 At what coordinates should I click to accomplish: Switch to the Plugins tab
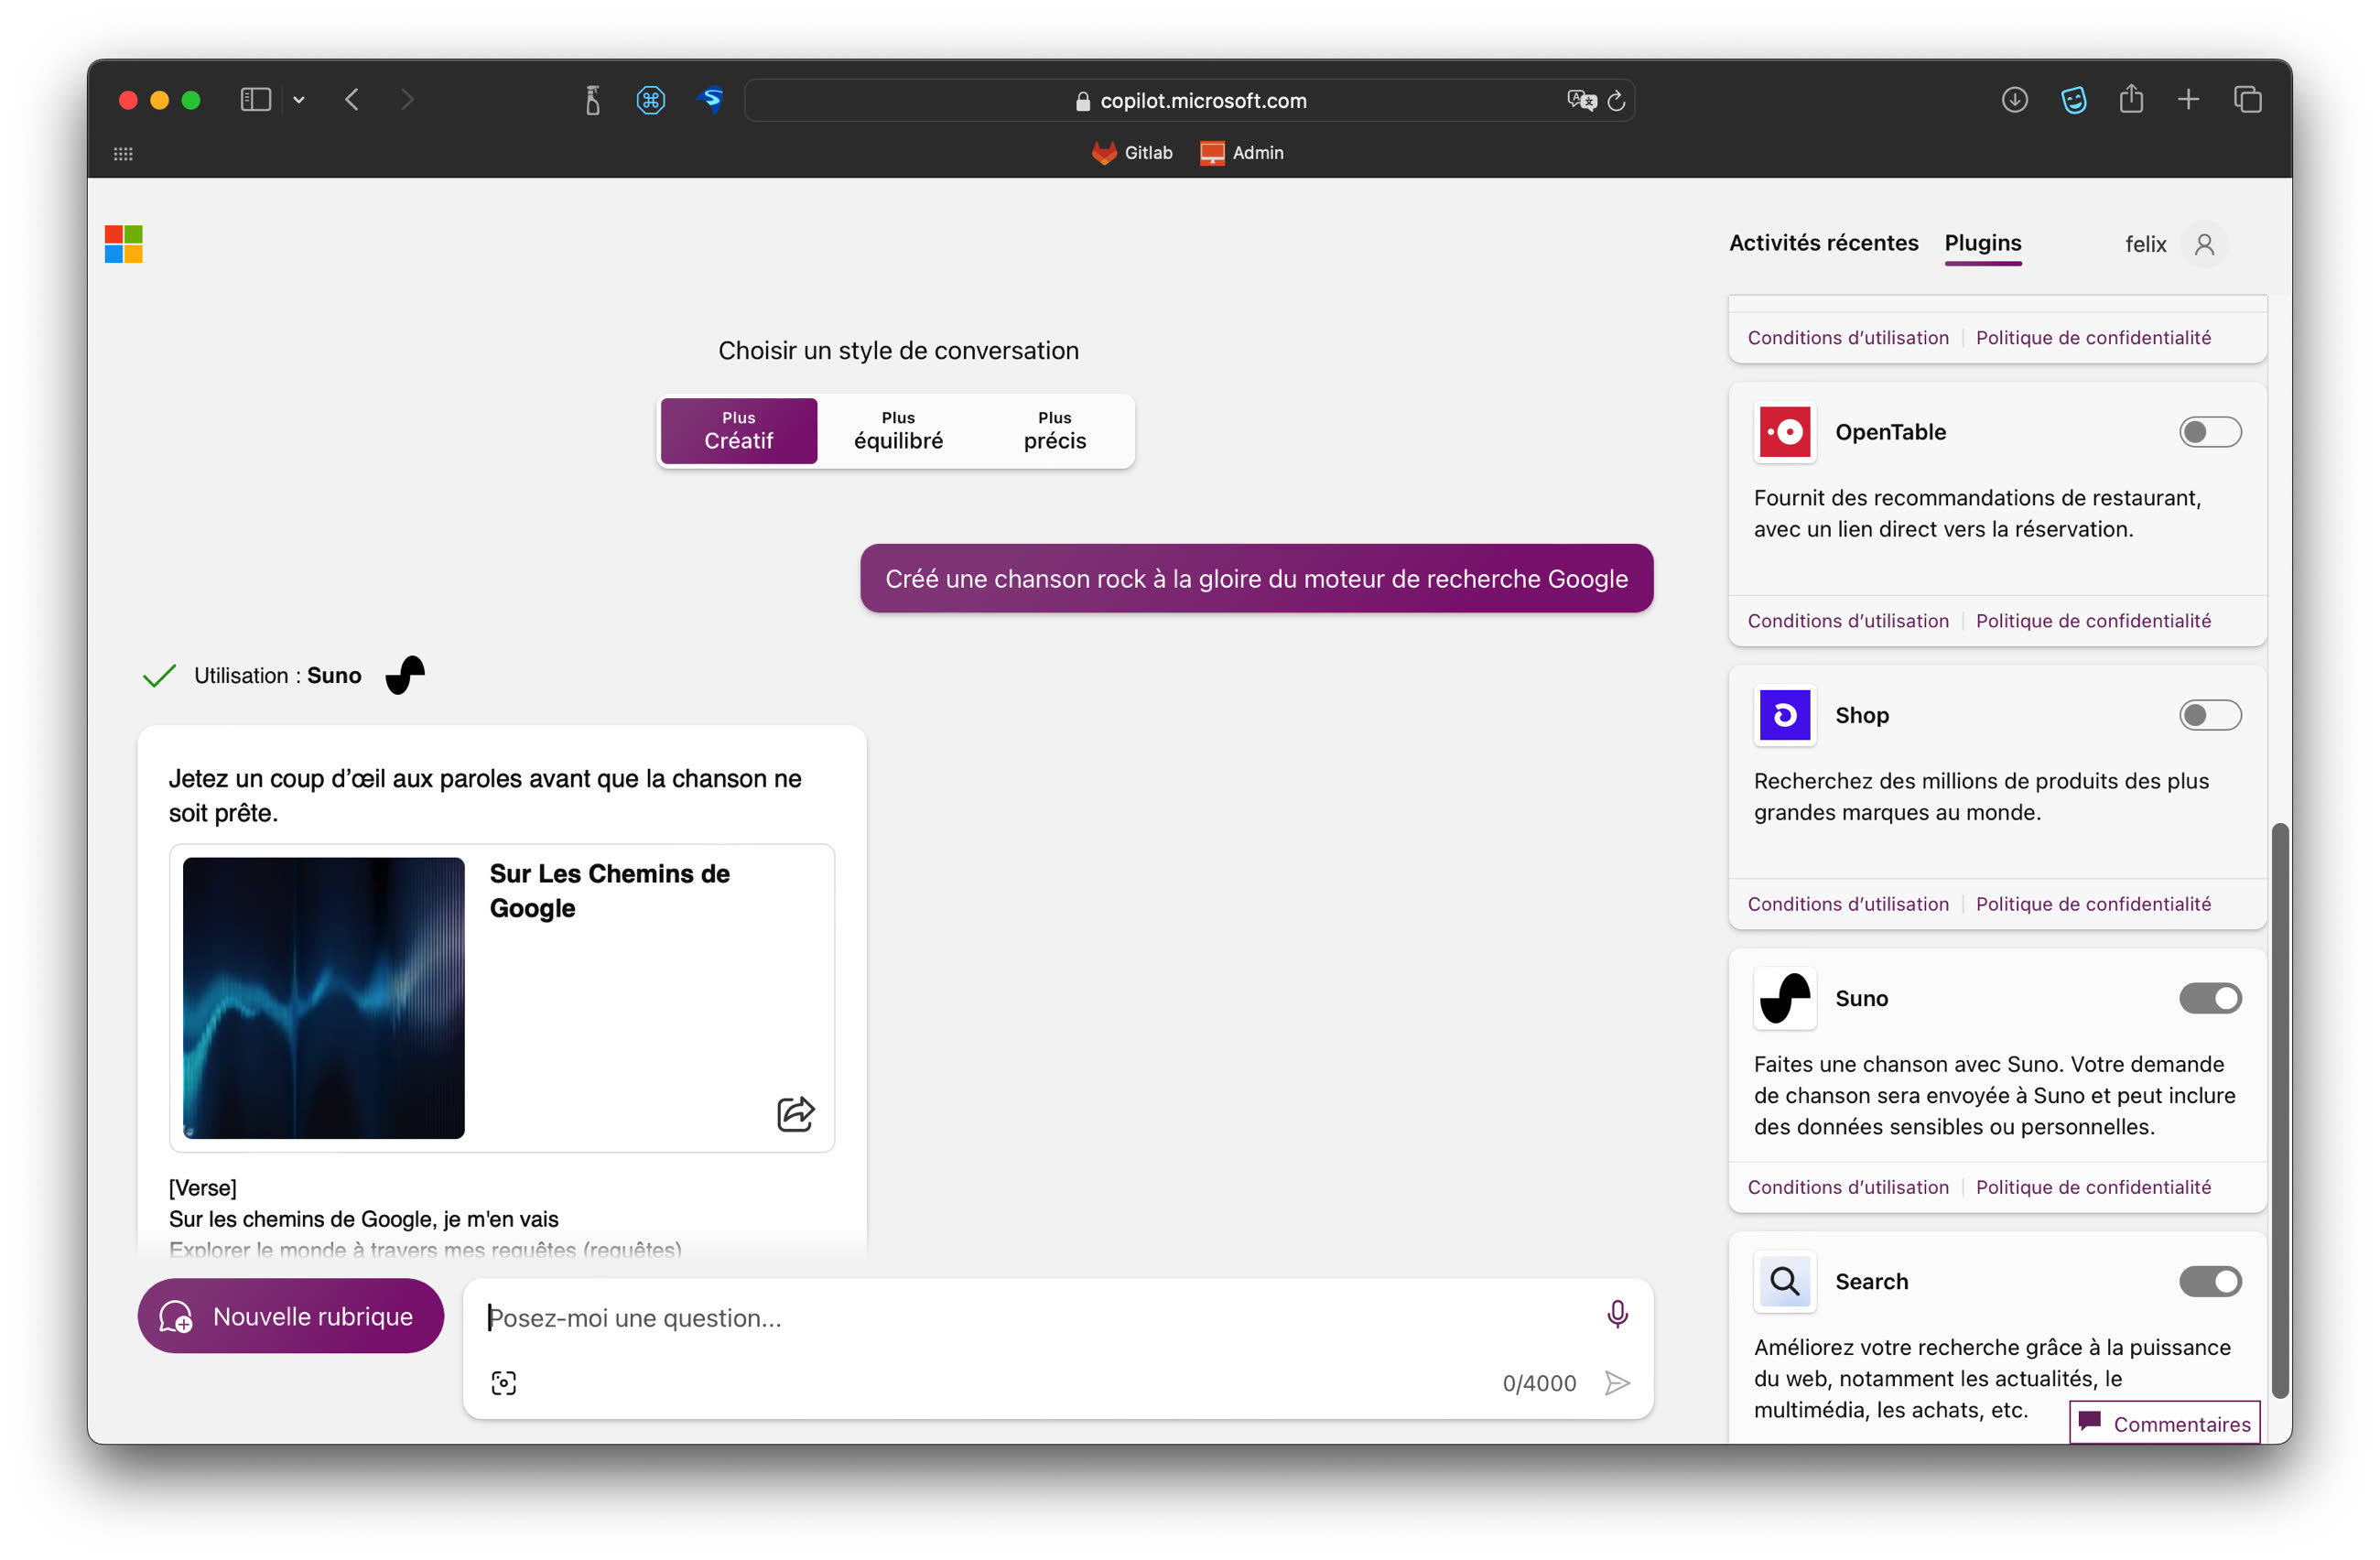[1982, 243]
